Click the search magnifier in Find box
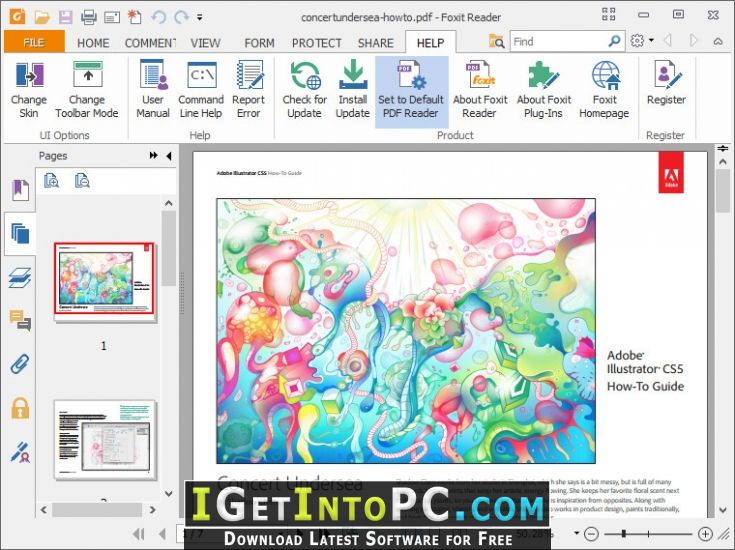Screen dimensions: 735x550 pos(614,41)
